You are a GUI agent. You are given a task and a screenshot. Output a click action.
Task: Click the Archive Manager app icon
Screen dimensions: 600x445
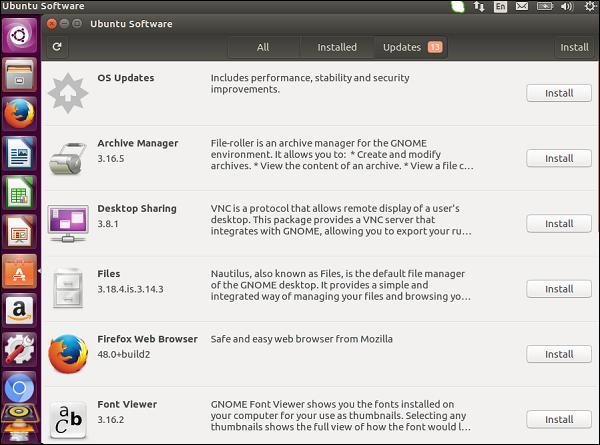click(x=68, y=158)
